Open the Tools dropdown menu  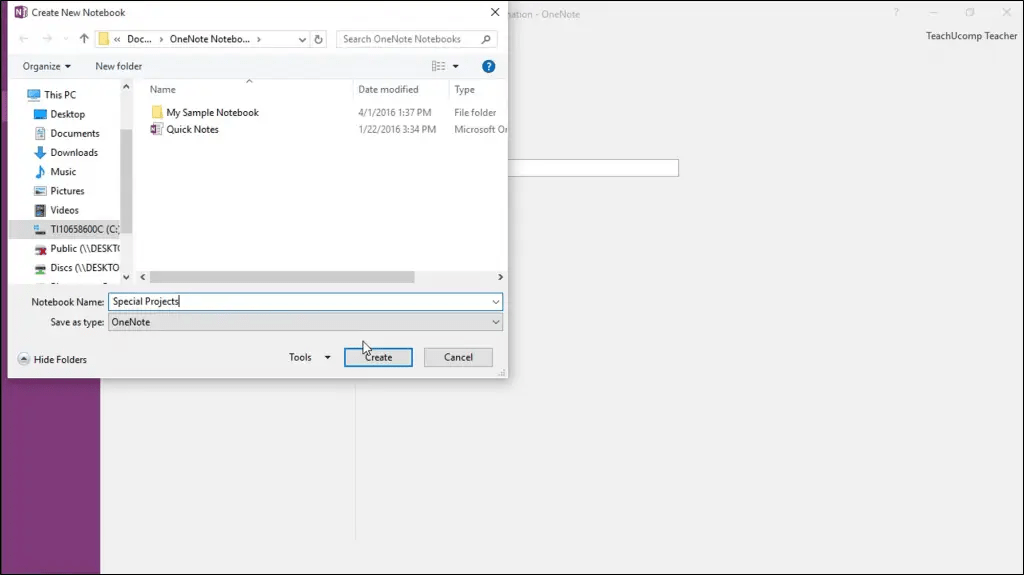(310, 357)
